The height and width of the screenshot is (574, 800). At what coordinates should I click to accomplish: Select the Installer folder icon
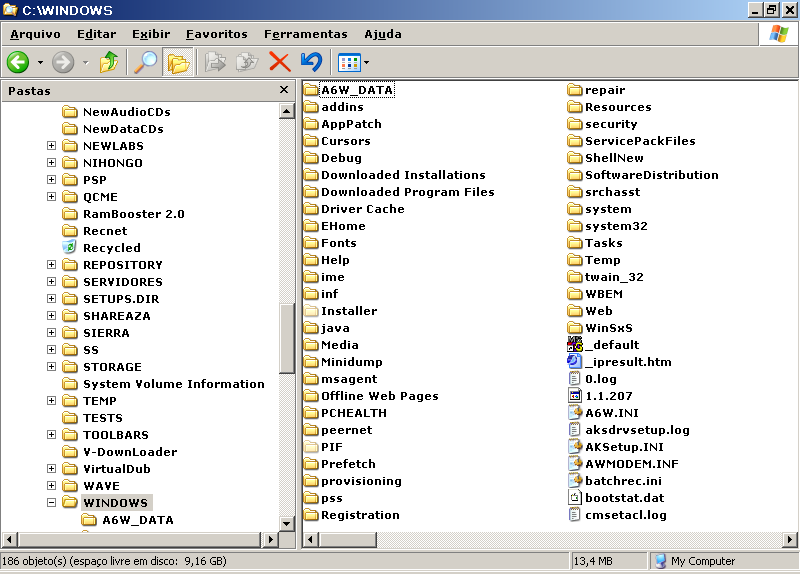click(x=311, y=311)
